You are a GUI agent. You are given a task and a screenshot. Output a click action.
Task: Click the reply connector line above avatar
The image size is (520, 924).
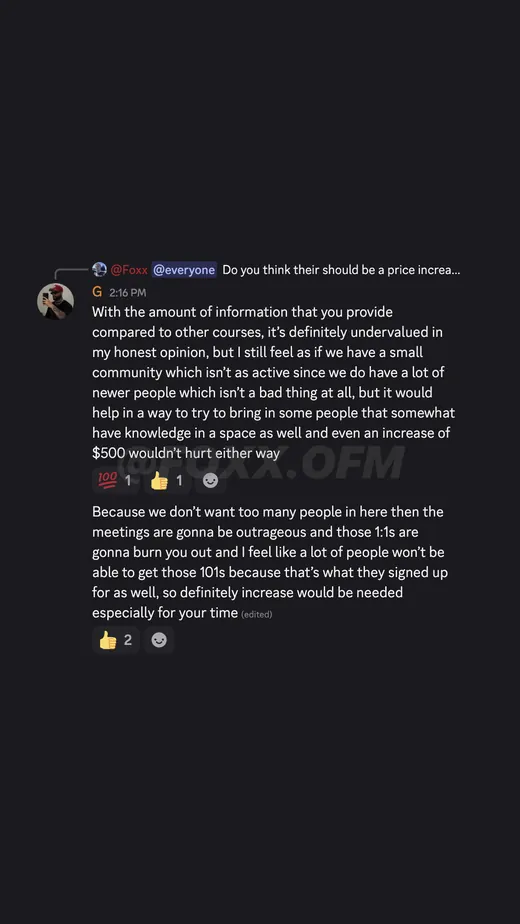point(71,273)
